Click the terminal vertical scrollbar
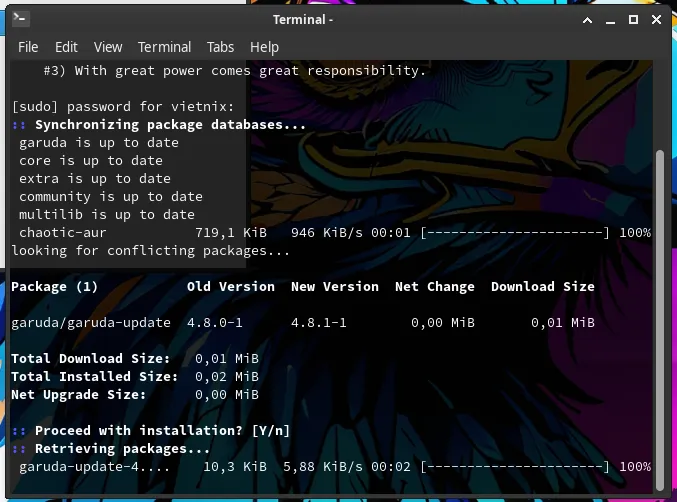The width and height of the screenshot is (677, 502). tap(659, 319)
